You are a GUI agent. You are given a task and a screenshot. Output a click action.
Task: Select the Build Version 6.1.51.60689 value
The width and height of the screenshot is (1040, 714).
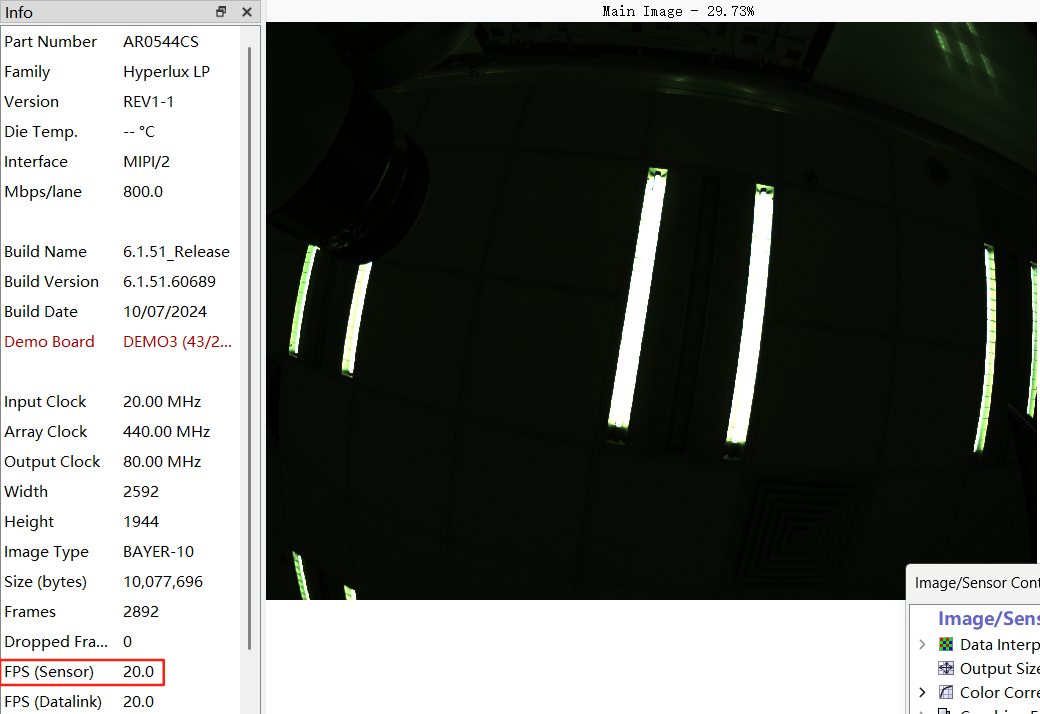coord(169,282)
